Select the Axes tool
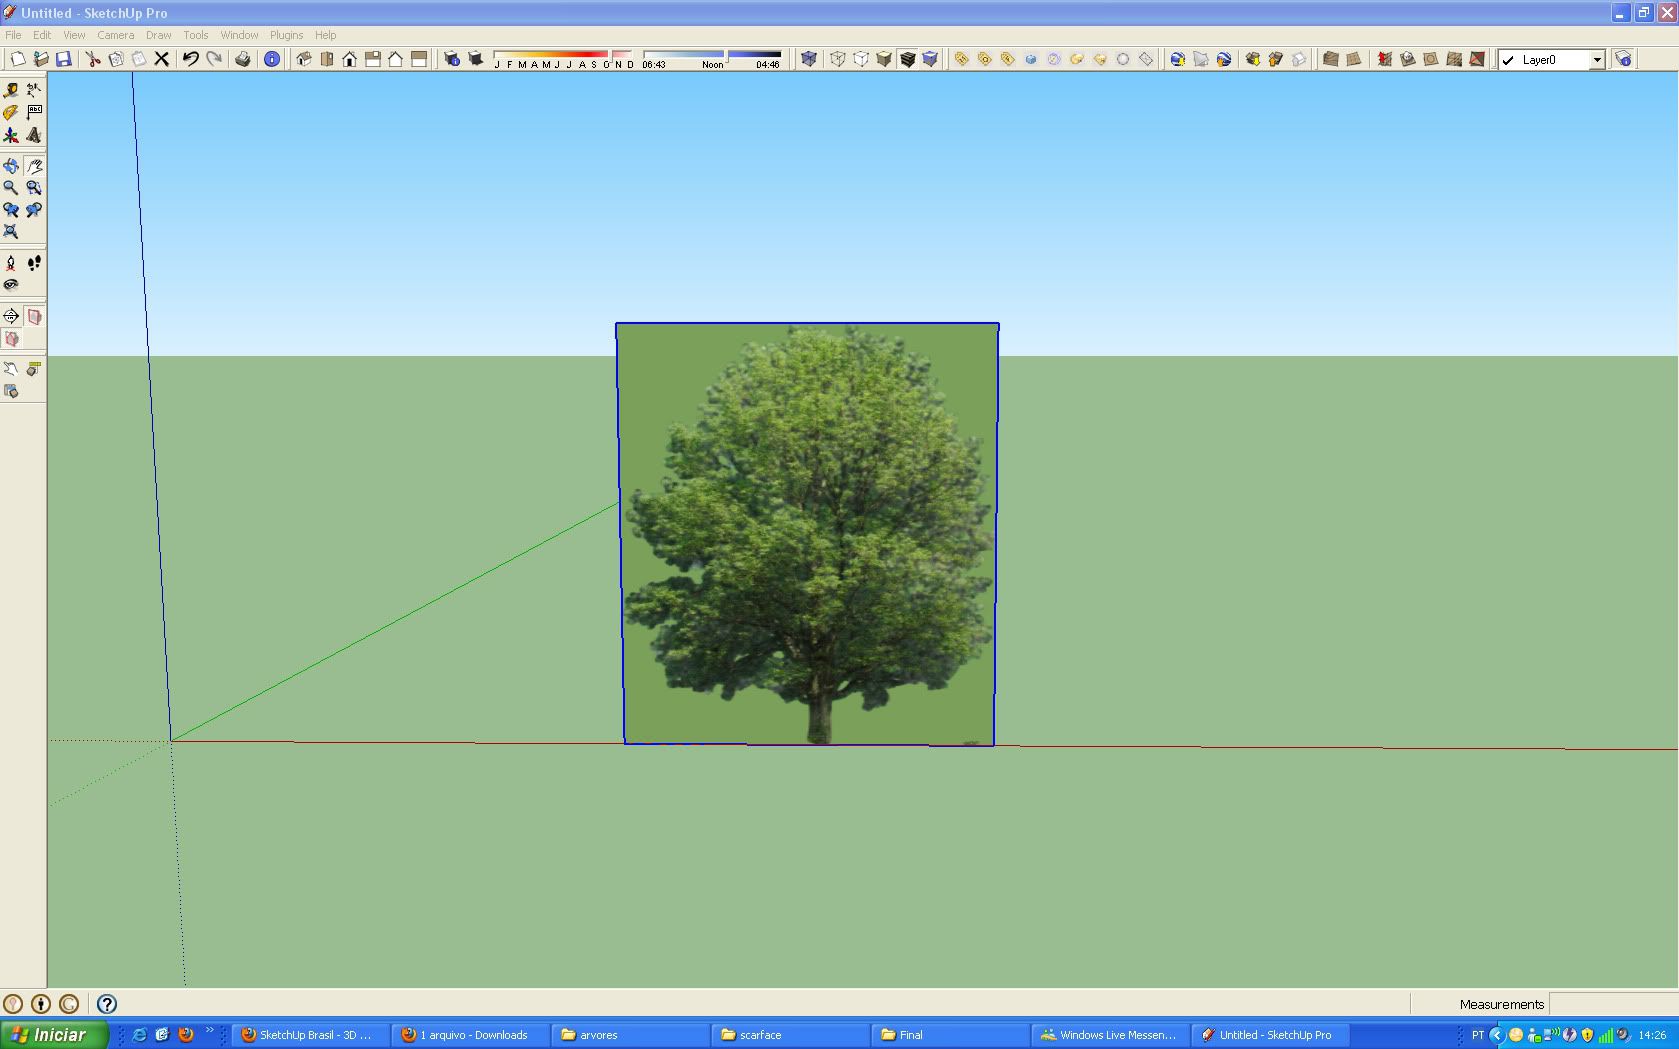This screenshot has width=1679, height=1049. click(11, 135)
